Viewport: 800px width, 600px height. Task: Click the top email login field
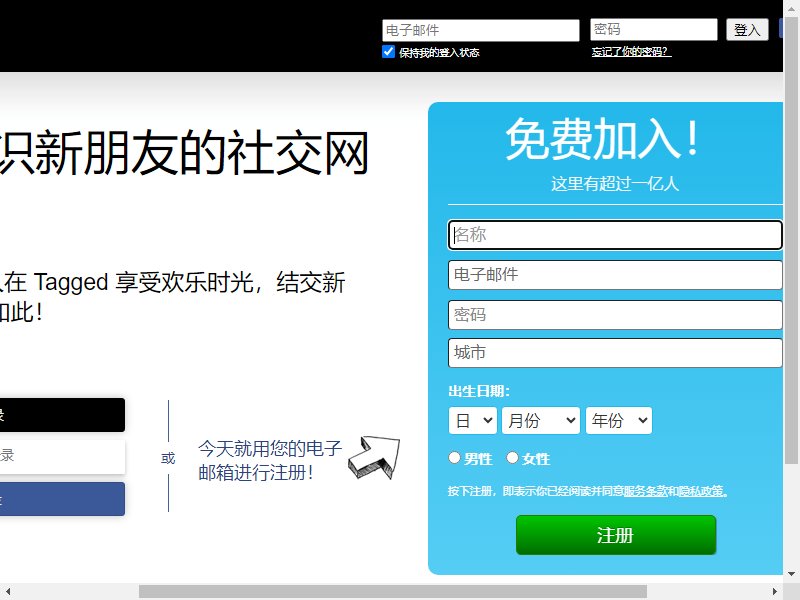pos(481,30)
